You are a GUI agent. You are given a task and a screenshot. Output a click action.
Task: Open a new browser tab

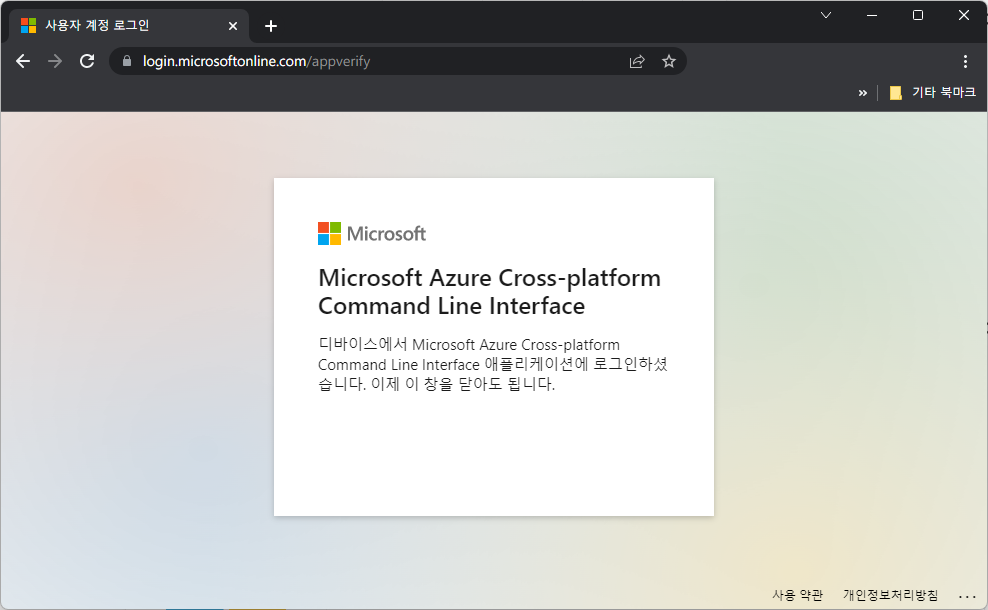click(x=271, y=26)
